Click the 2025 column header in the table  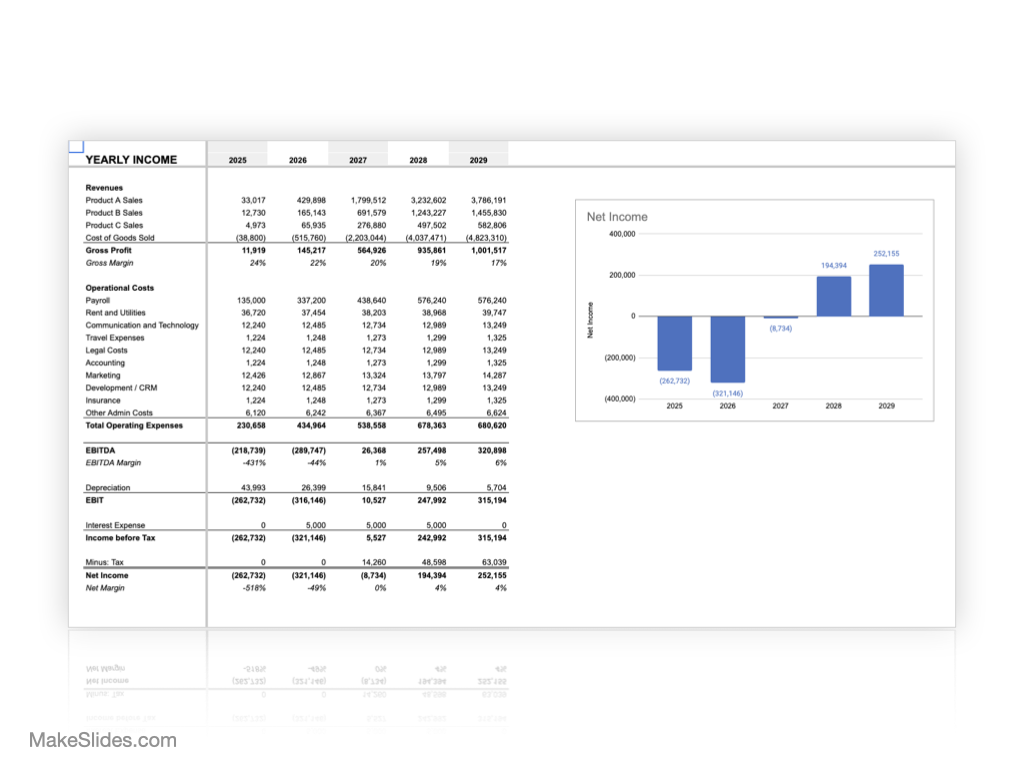(238, 160)
